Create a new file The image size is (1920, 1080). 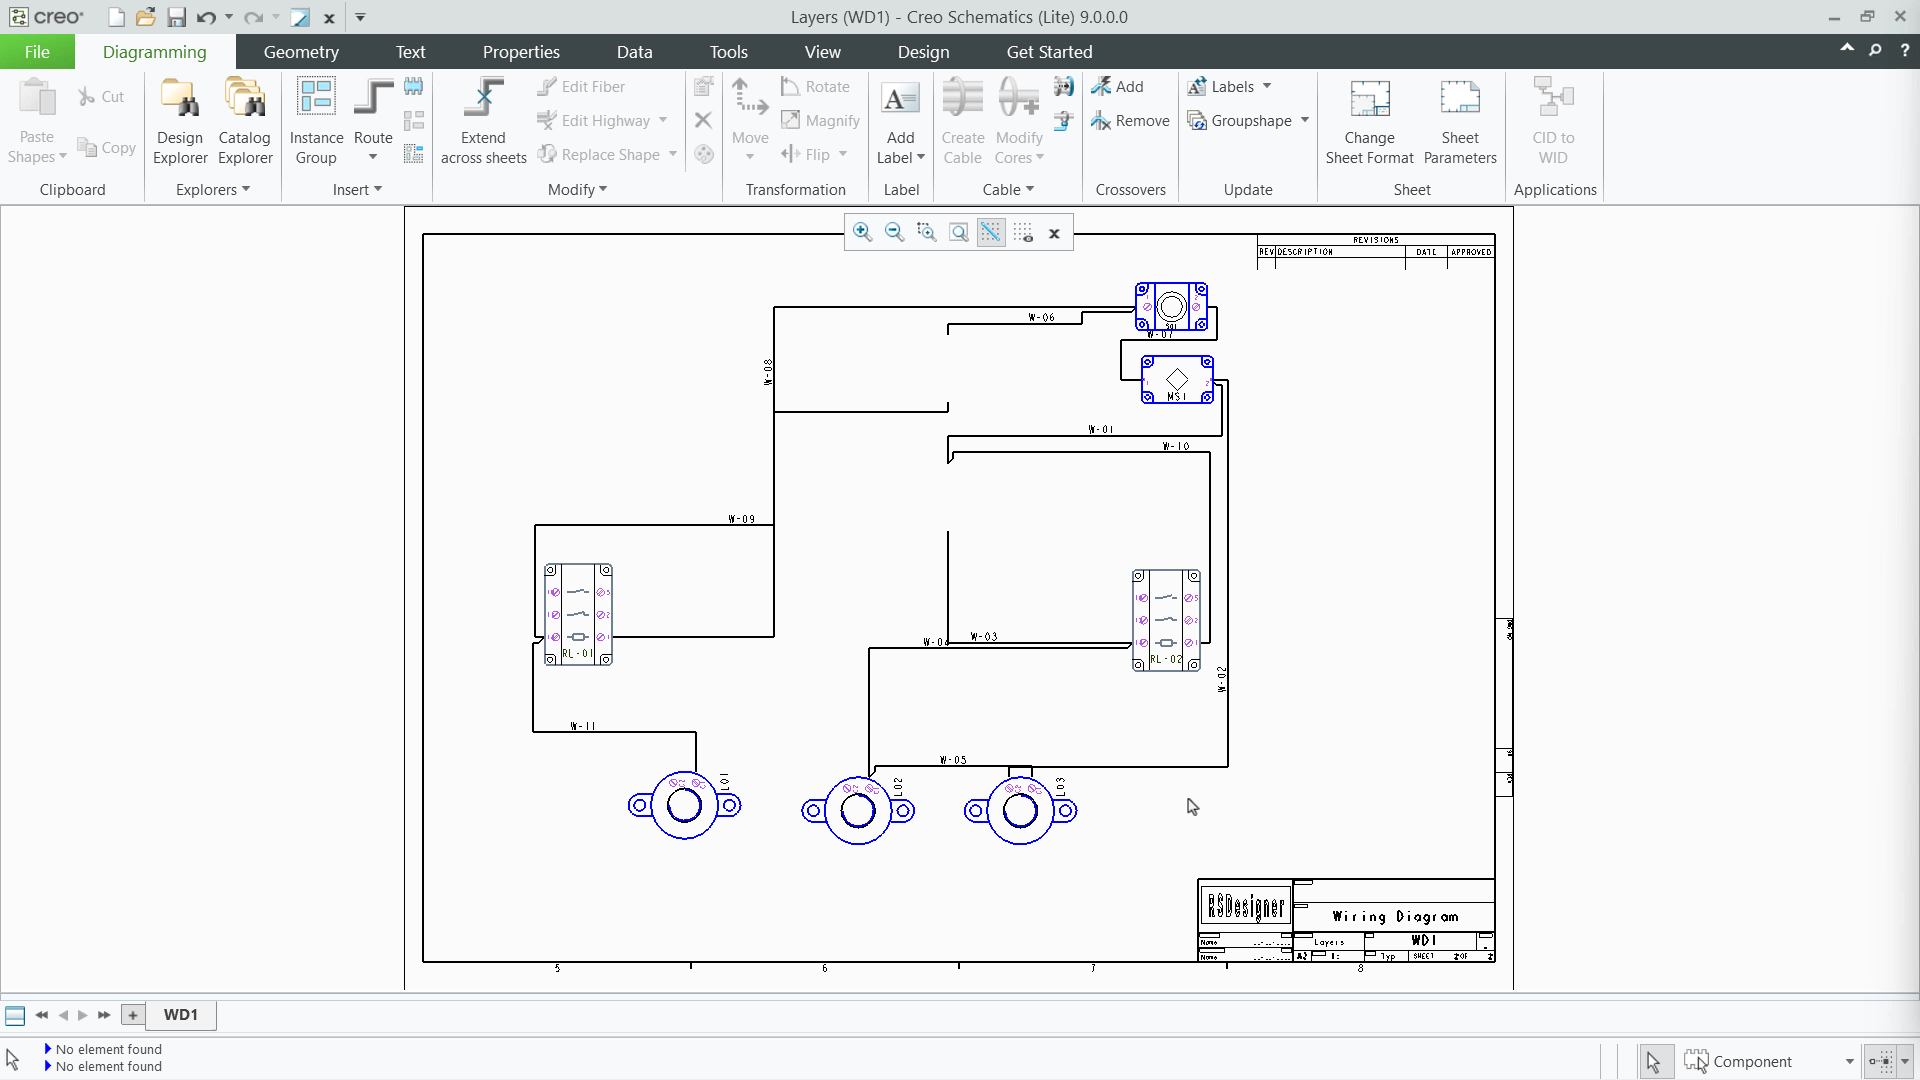click(116, 17)
